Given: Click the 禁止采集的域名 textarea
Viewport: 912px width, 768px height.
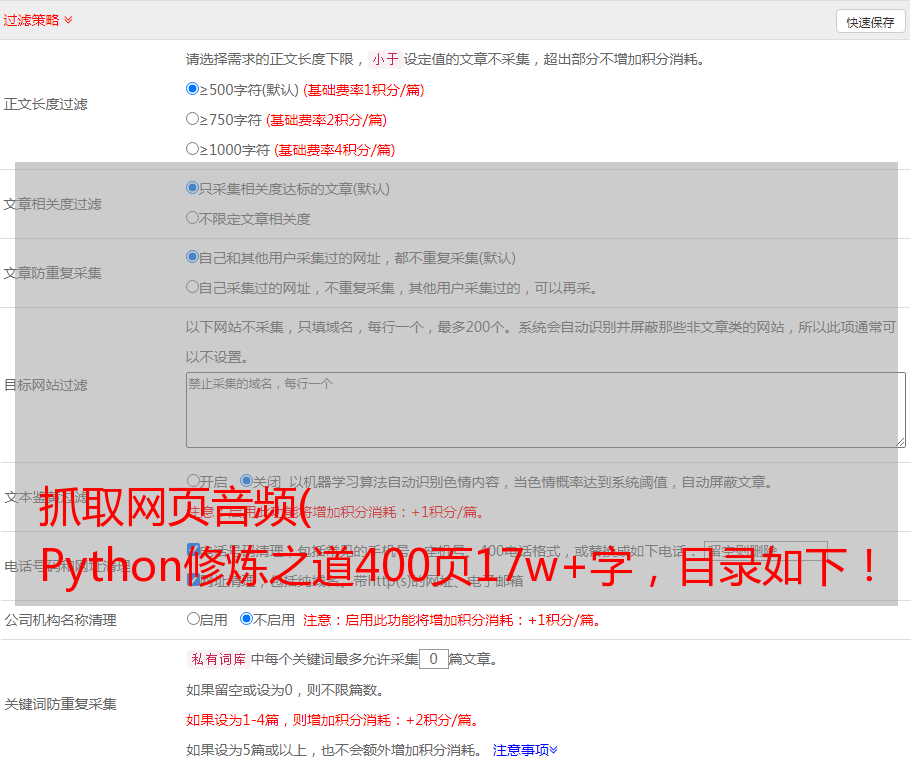Looking at the screenshot, I should click(546, 410).
